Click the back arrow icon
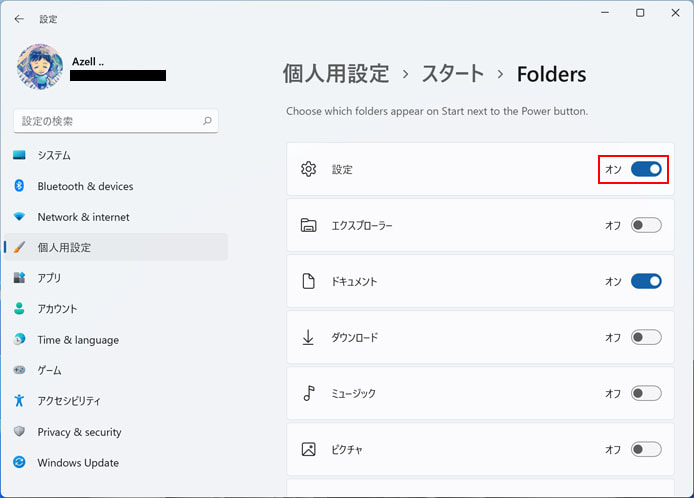The height and width of the screenshot is (498, 694). tap(19, 19)
